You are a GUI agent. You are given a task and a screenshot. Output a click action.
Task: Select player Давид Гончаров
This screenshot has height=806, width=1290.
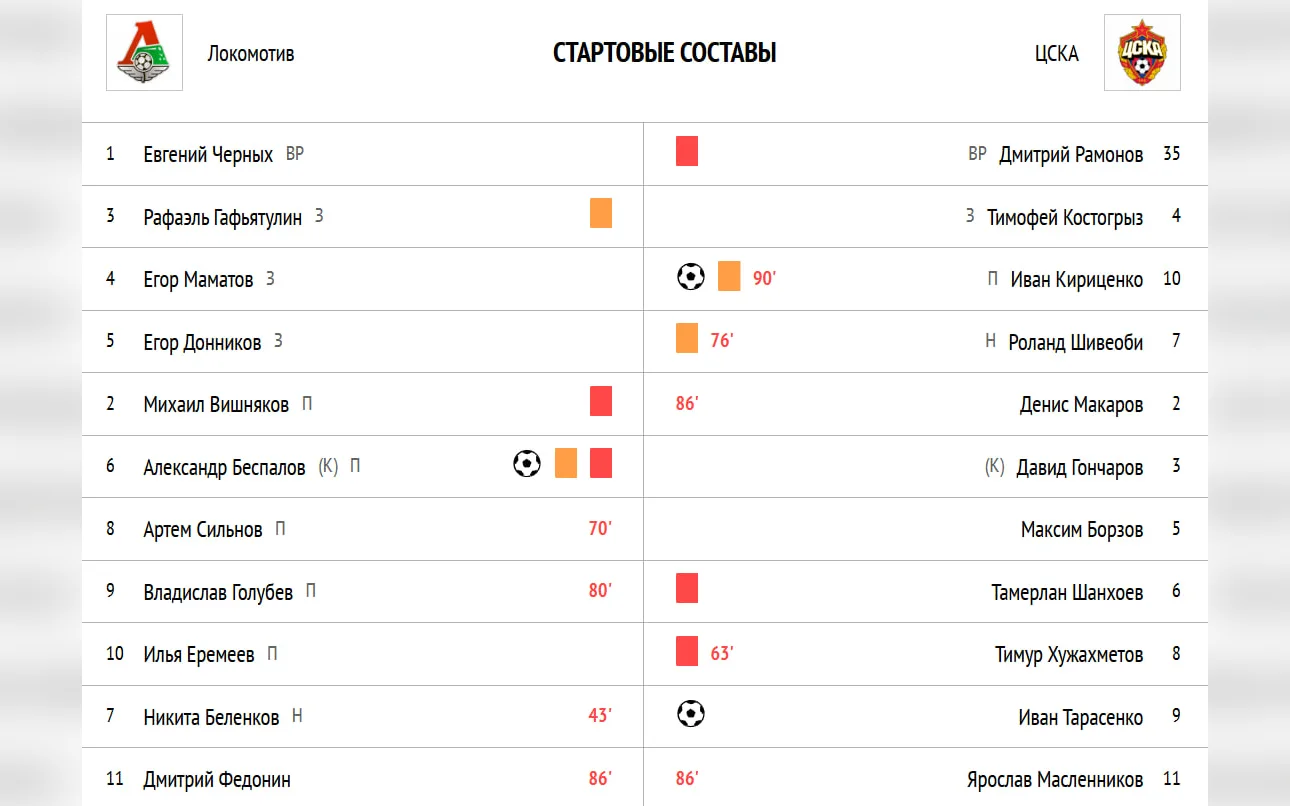[x=1079, y=468]
